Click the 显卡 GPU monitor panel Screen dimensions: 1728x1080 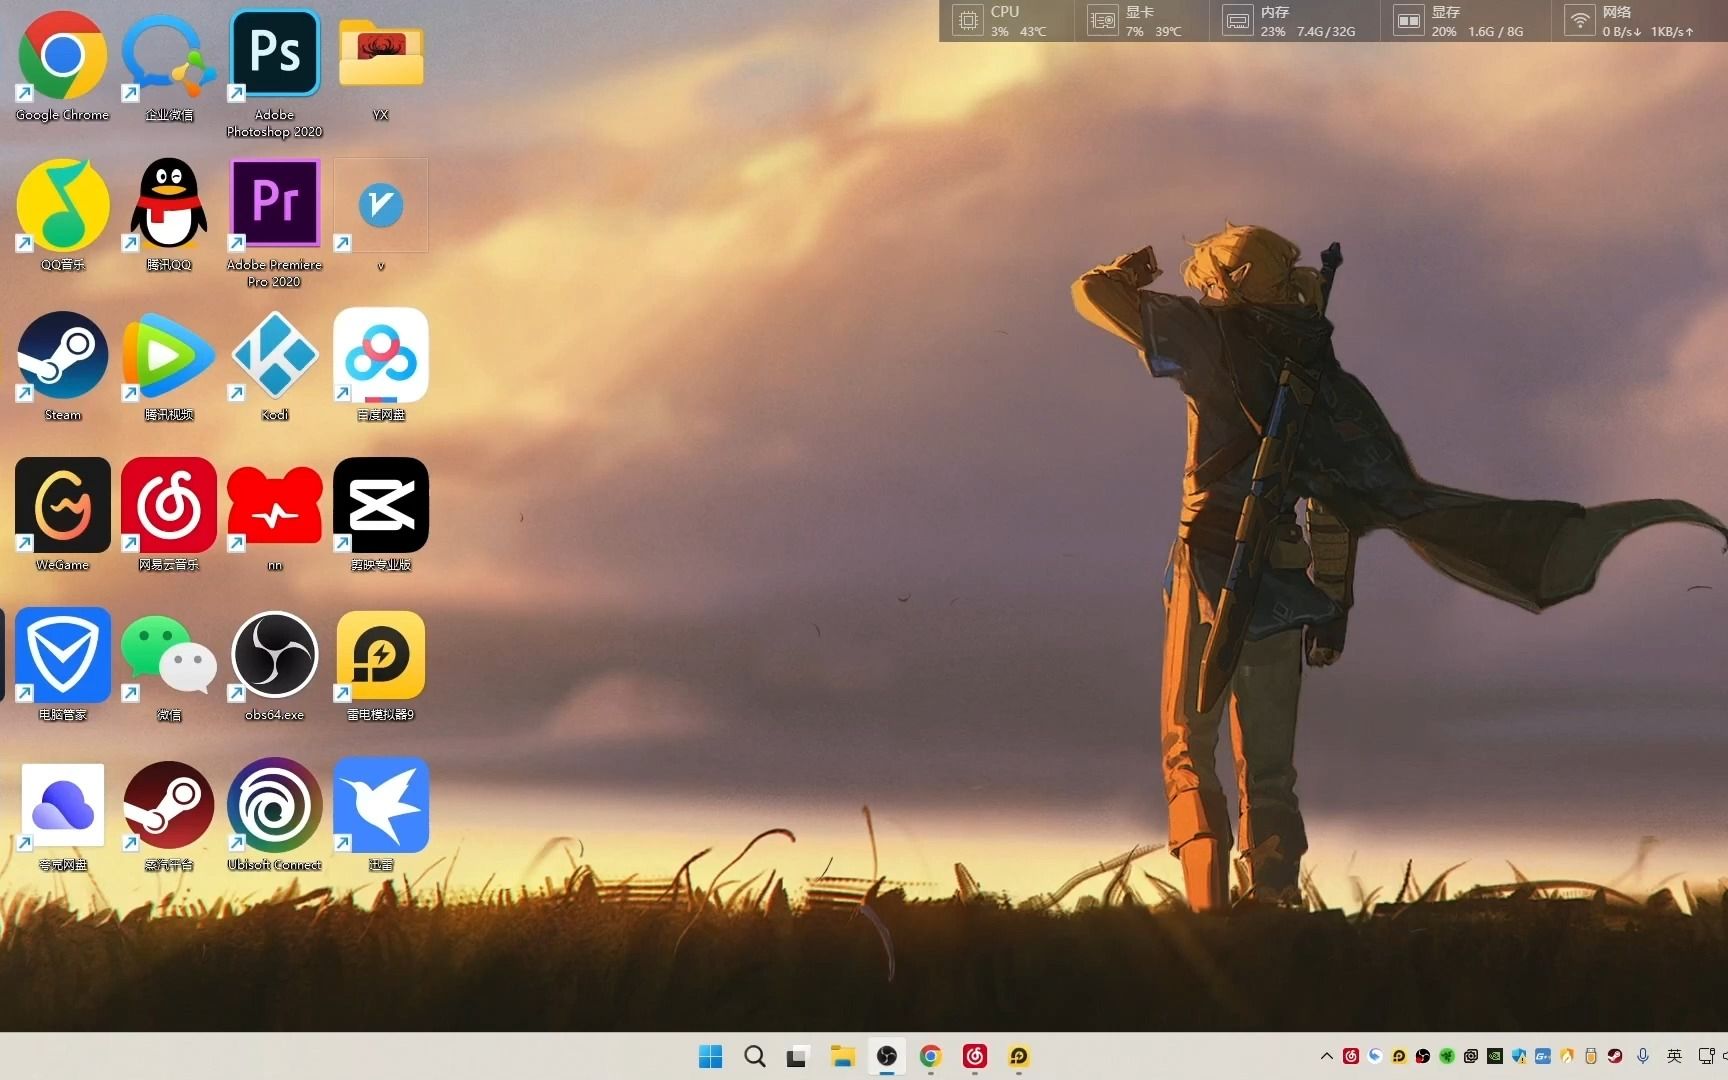click(1142, 21)
